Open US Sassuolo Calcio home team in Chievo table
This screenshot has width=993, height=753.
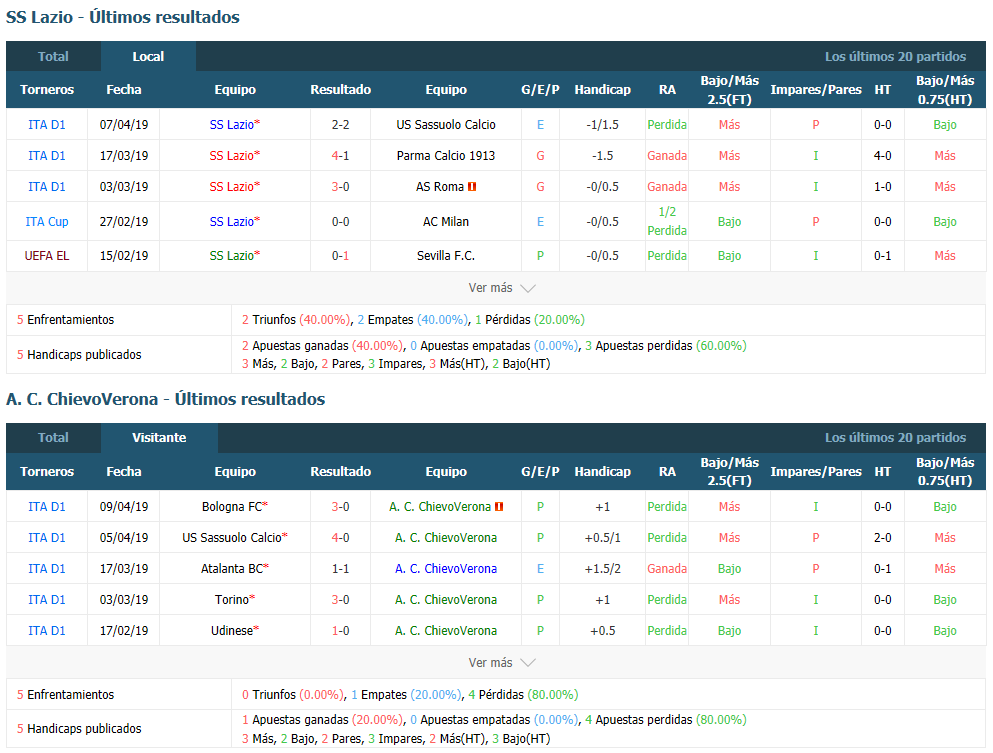[x=232, y=538]
